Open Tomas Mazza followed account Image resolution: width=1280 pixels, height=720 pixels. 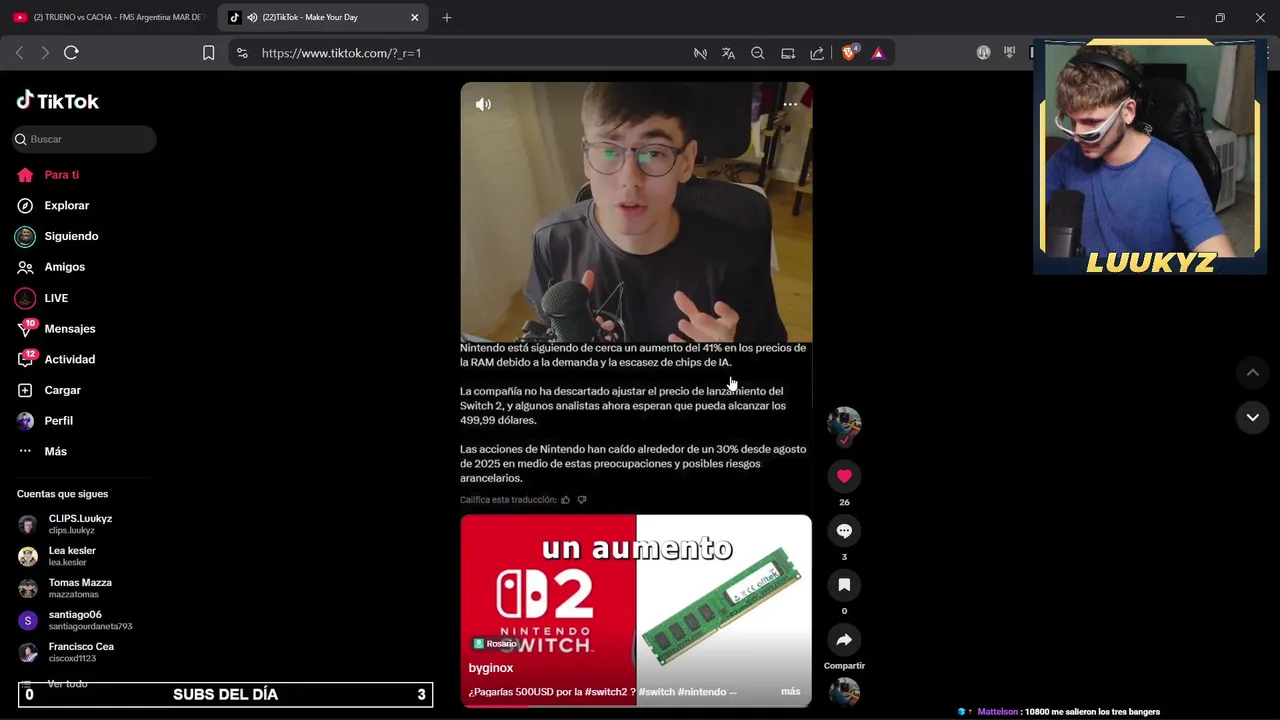pyautogui.click(x=66, y=588)
